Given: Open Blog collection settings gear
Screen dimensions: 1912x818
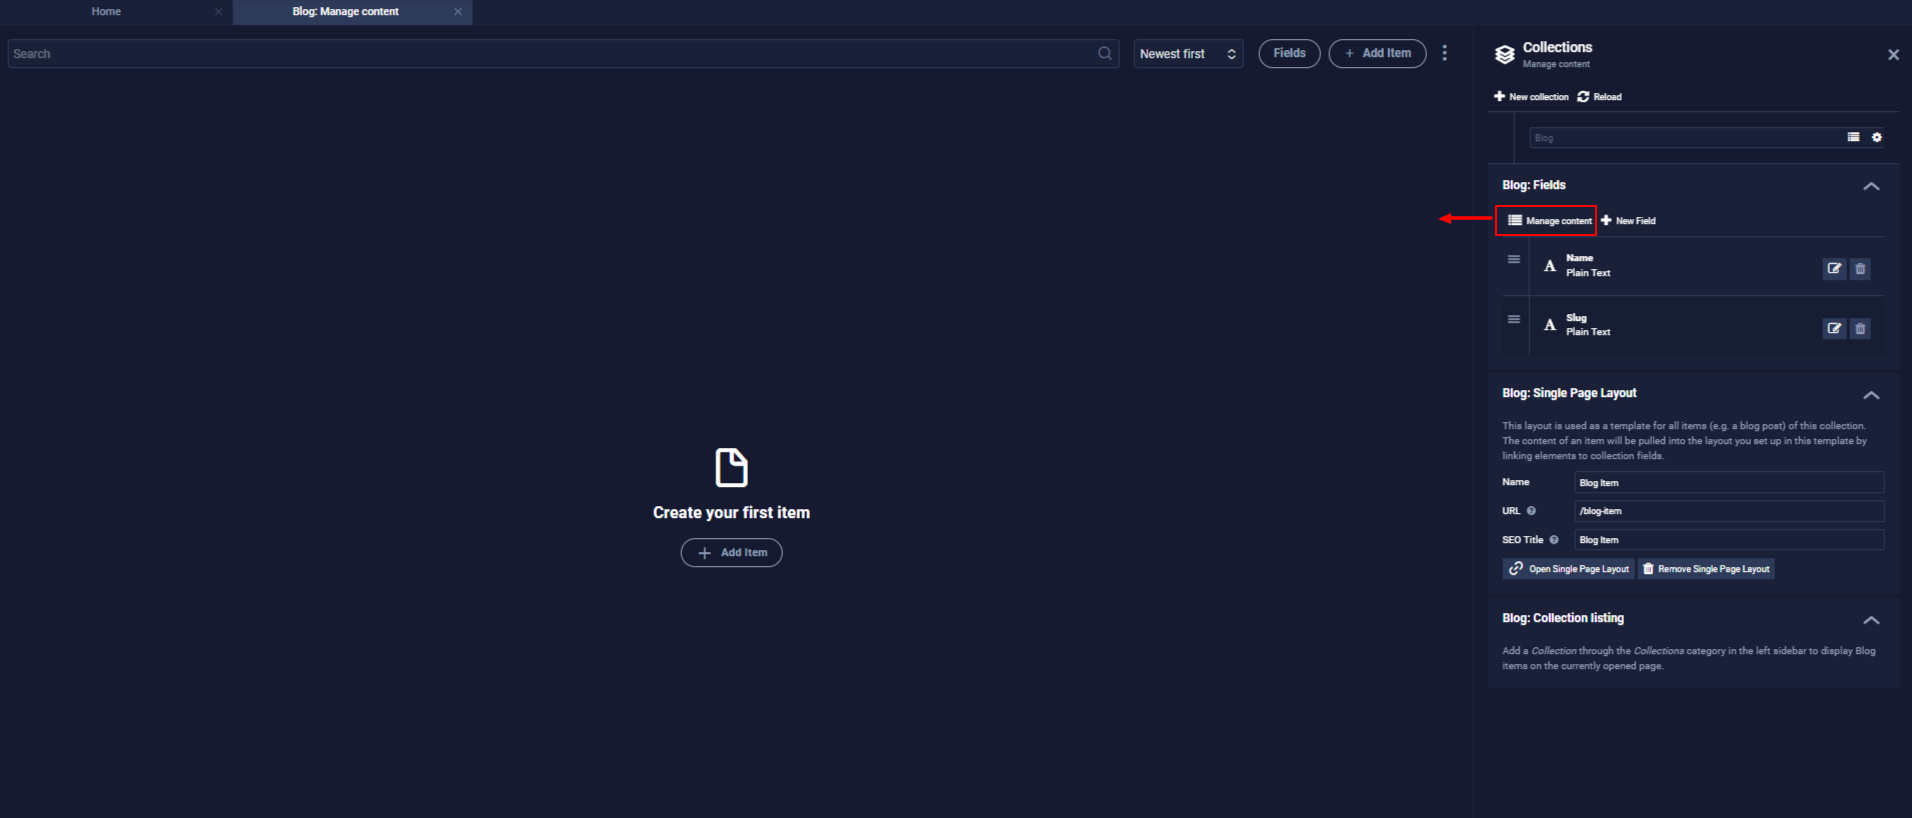Looking at the screenshot, I should point(1877,137).
